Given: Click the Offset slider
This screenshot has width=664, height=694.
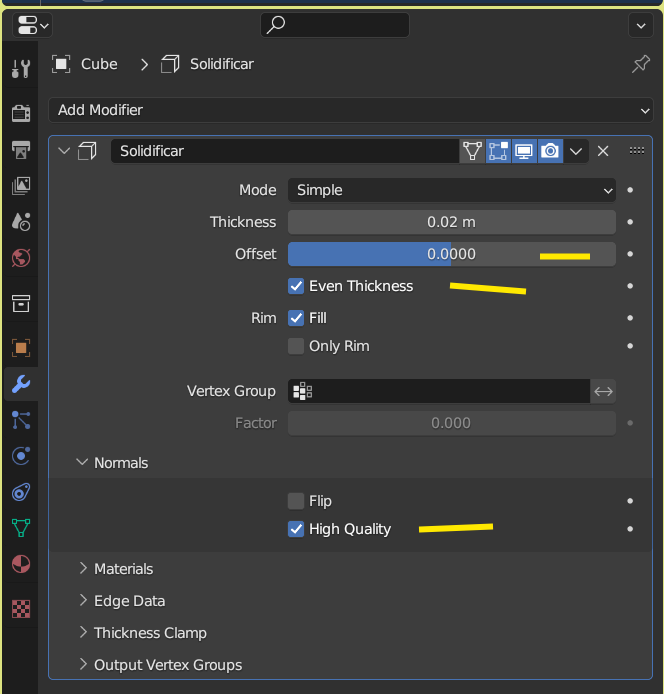Looking at the screenshot, I should click(x=452, y=254).
